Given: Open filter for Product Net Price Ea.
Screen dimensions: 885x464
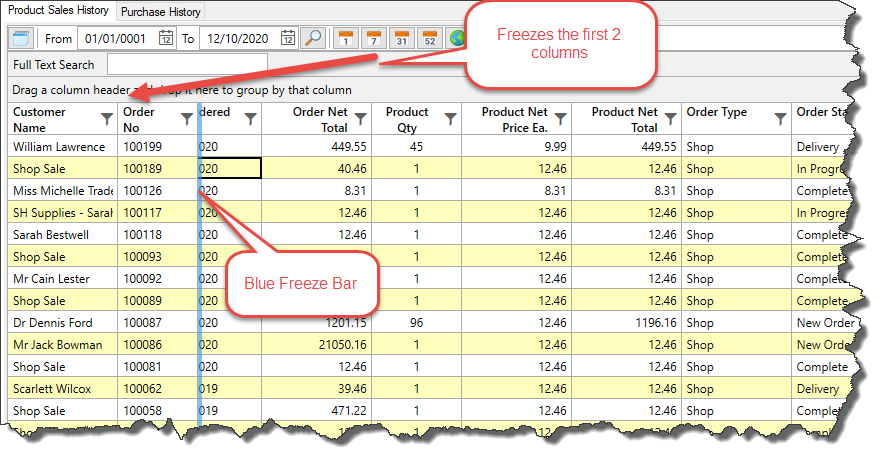Looking at the screenshot, I should (561, 119).
